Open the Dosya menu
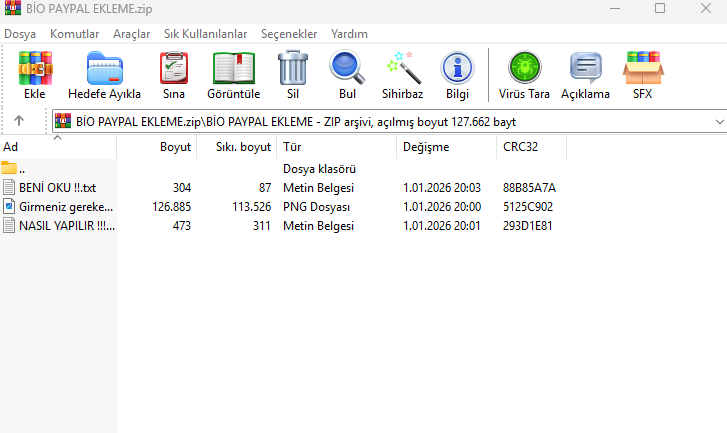Viewport: 727px width, 433px height. (x=20, y=34)
